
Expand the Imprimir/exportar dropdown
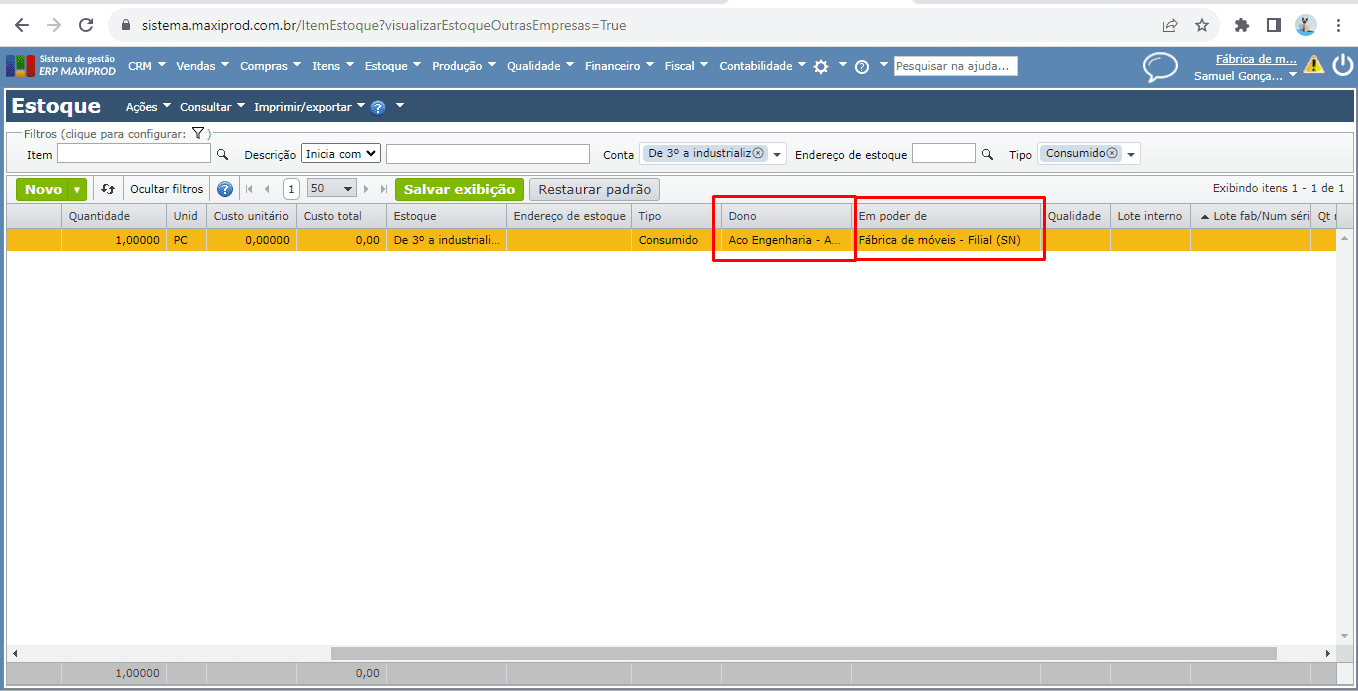[x=309, y=107]
